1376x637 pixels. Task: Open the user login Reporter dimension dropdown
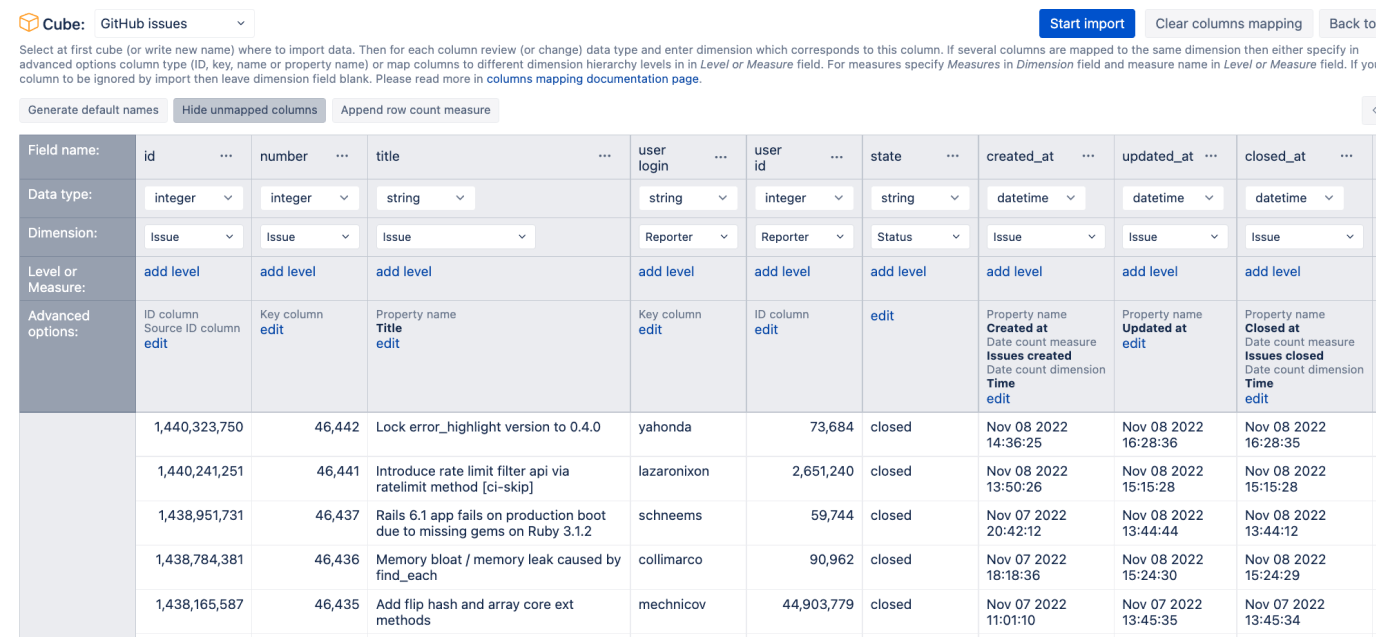[687, 237]
